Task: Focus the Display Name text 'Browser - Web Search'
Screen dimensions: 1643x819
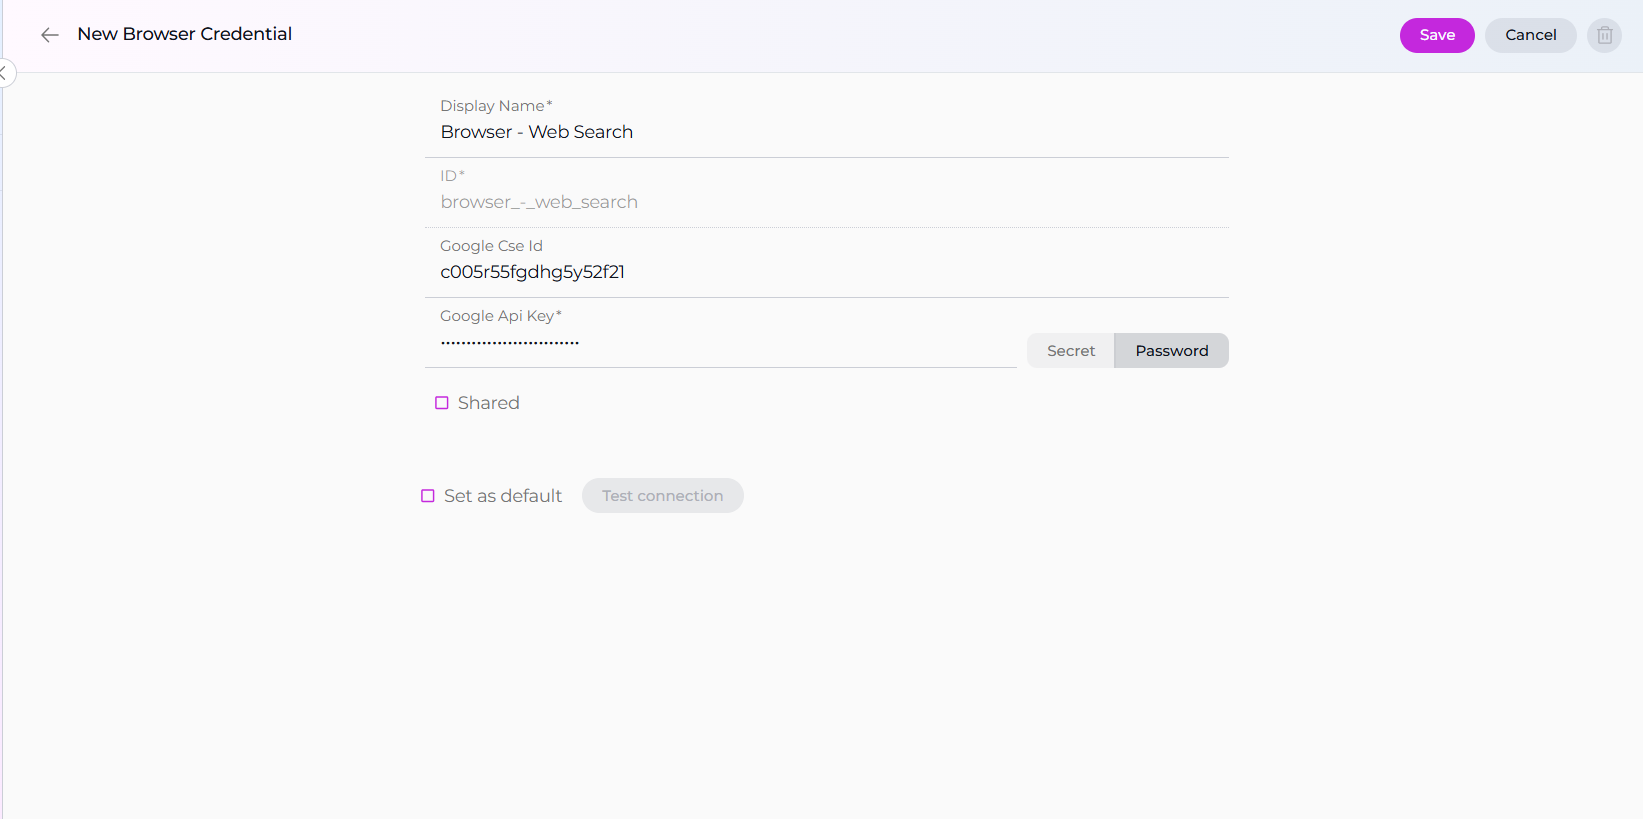Action: (x=537, y=132)
